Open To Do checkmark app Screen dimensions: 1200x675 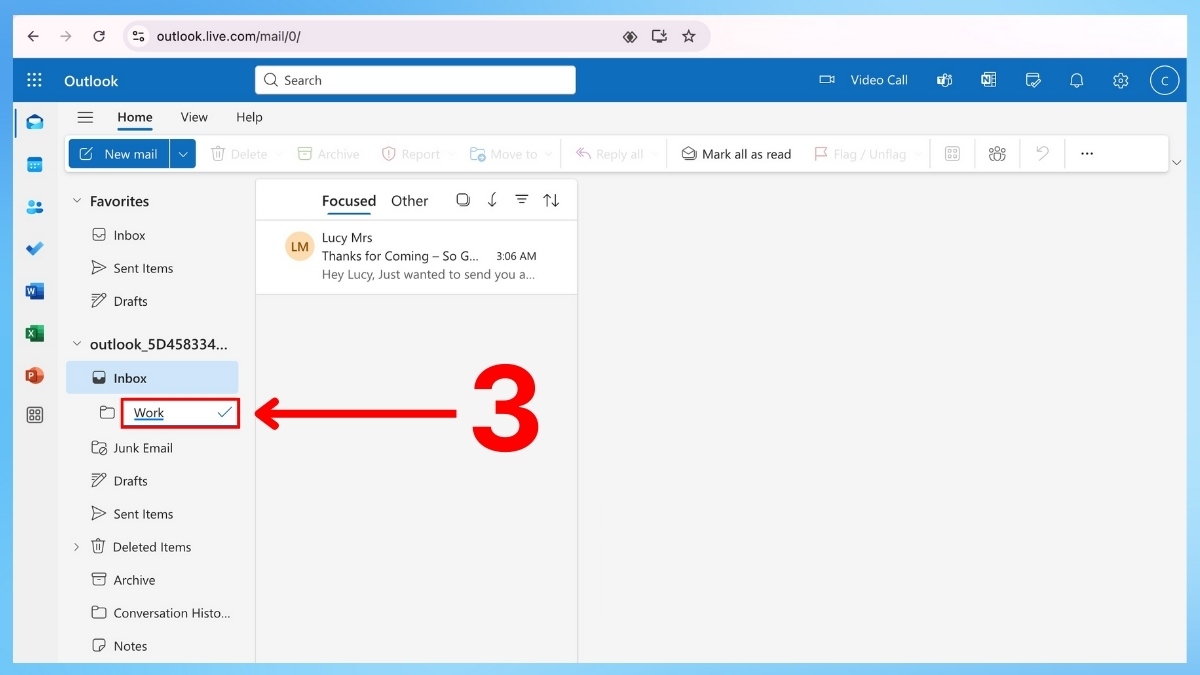(35, 249)
